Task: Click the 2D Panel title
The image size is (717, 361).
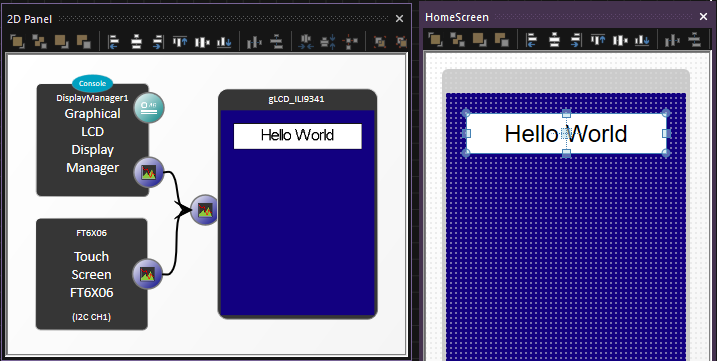Action: (x=29, y=19)
